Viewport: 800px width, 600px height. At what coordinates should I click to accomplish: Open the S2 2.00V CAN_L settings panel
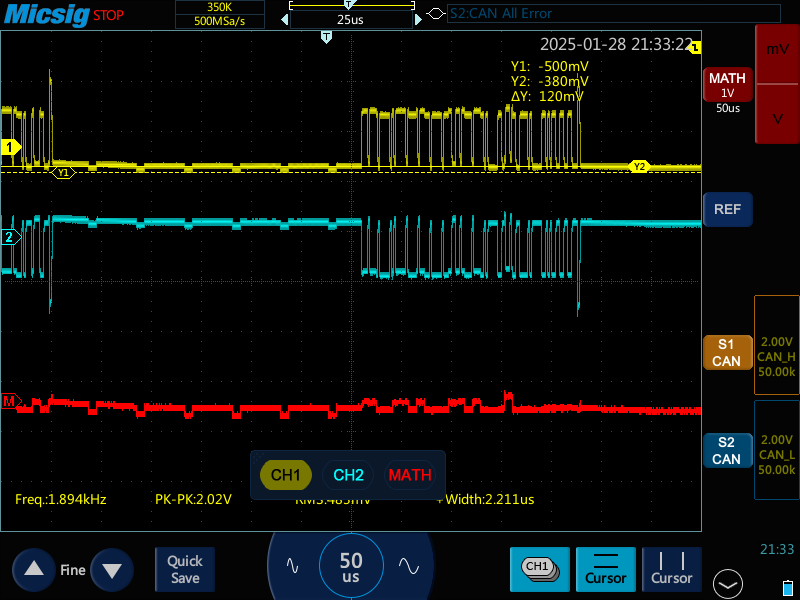[x=777, y=450]
